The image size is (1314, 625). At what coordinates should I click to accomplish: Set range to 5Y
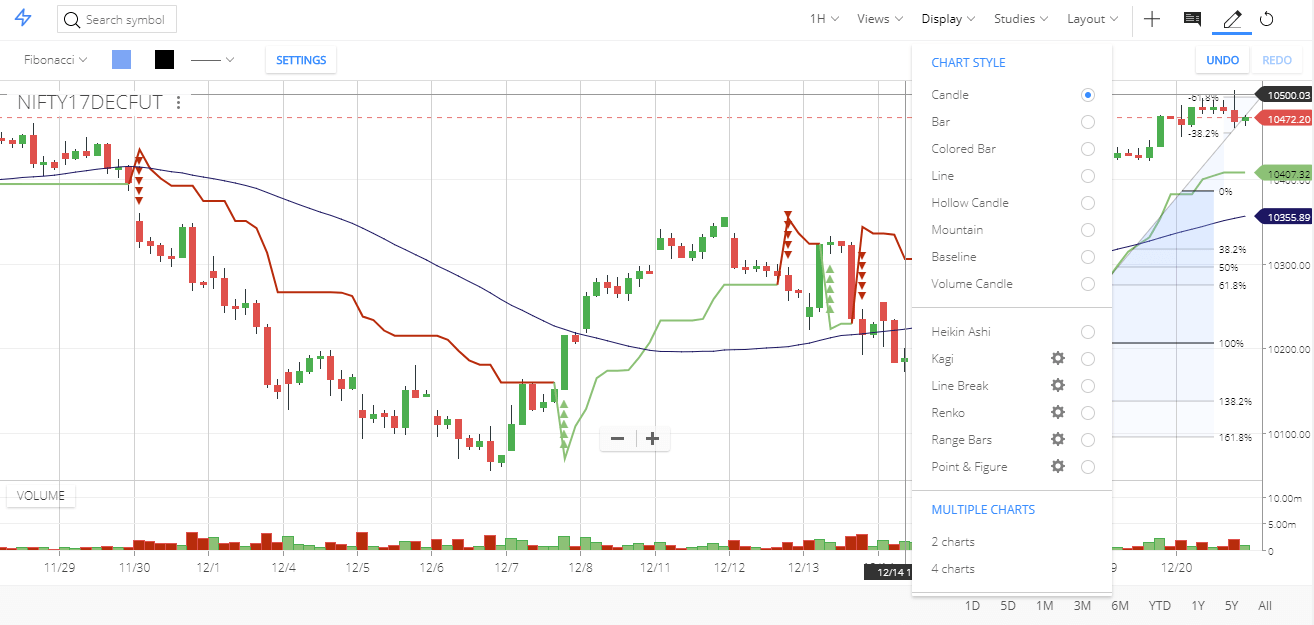[x=1231, y=606]
